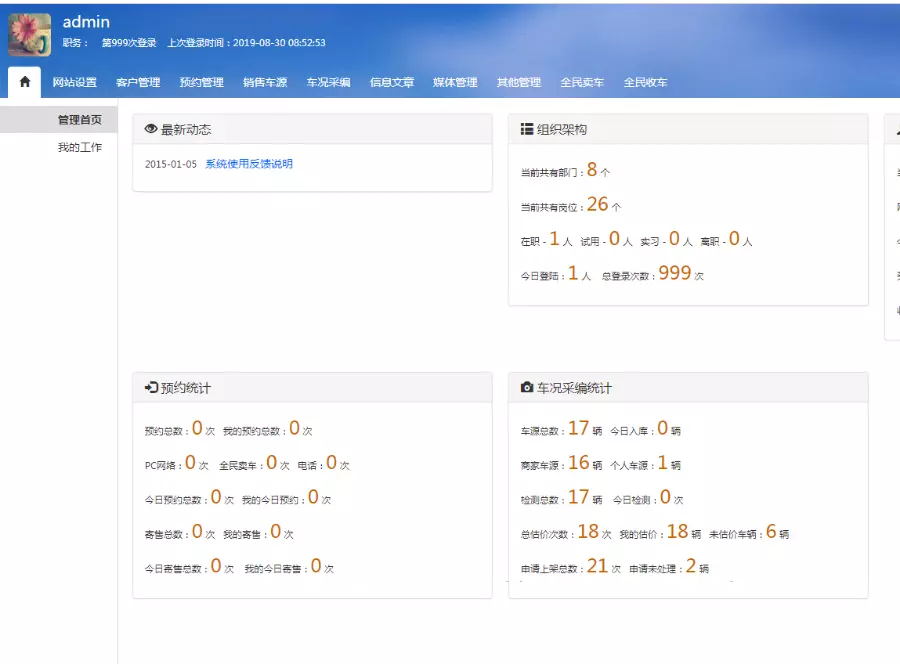
Task: Click the admin username in header
Action: pyautogui.click(x=86, y=22)
